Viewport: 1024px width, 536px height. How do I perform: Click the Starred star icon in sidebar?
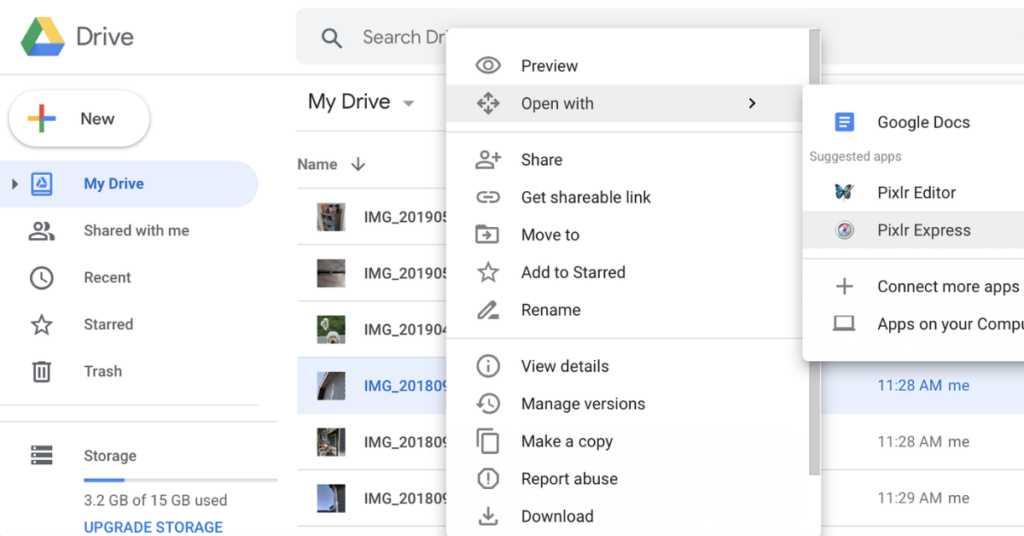[42, 324]
